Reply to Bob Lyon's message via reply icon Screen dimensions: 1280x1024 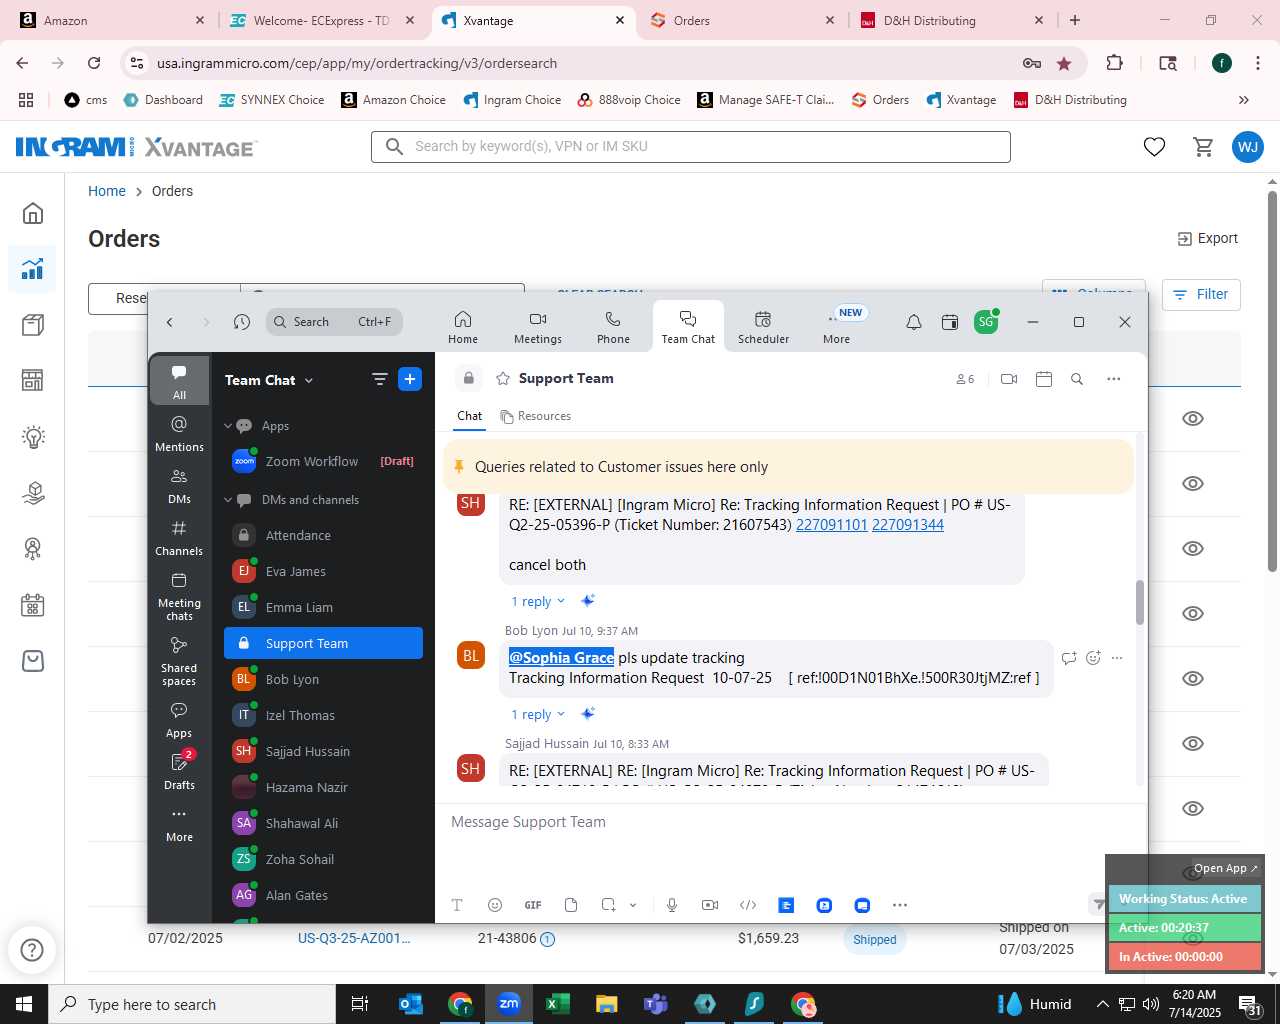pos(1069,658)
